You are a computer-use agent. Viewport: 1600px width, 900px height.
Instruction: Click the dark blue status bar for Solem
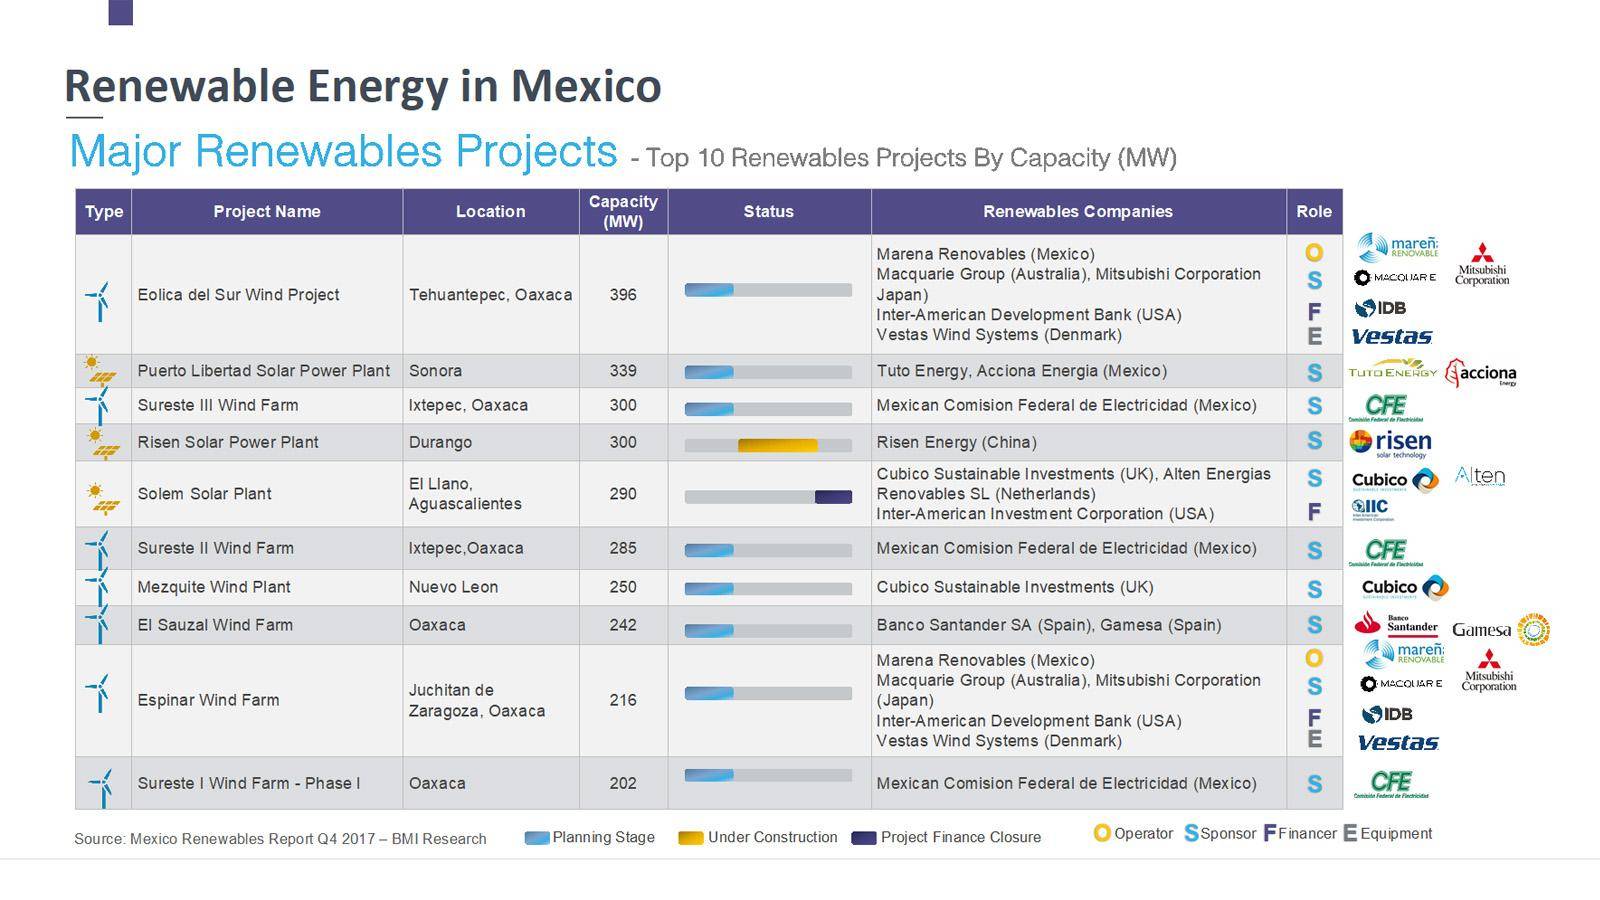coord(833,497)
